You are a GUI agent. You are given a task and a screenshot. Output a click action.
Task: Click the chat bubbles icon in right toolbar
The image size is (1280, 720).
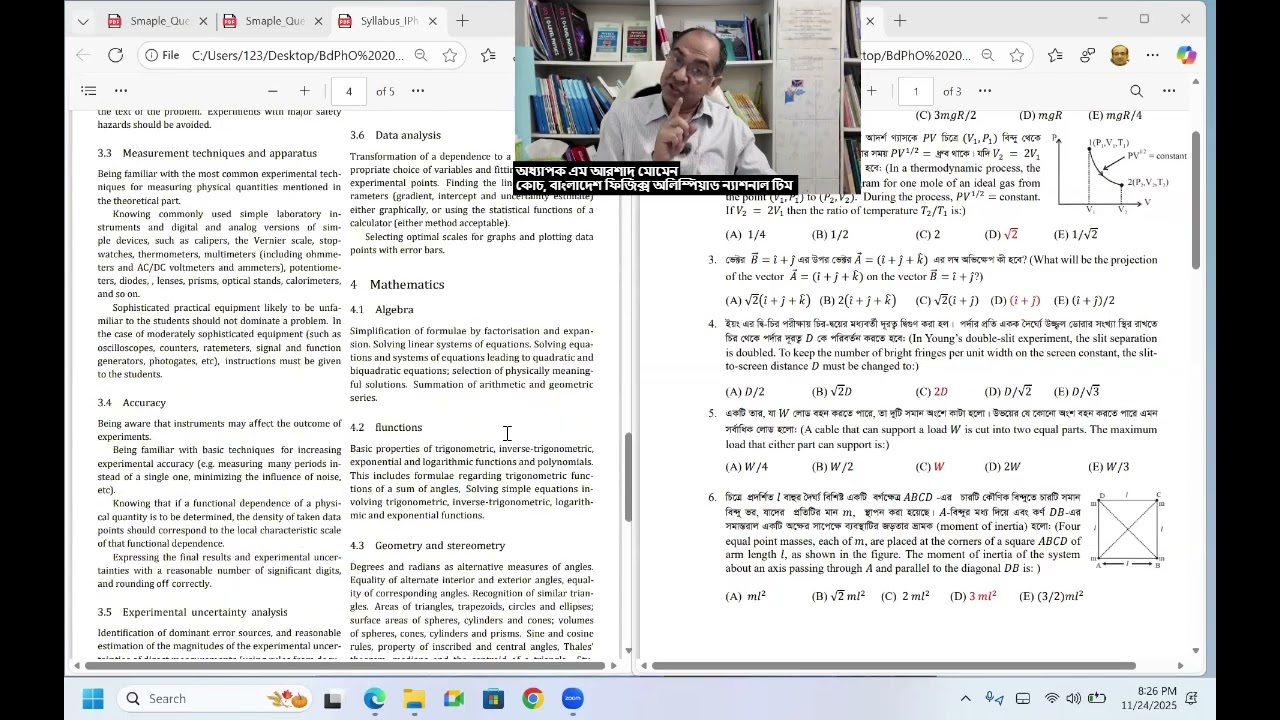coord(1088,55)
